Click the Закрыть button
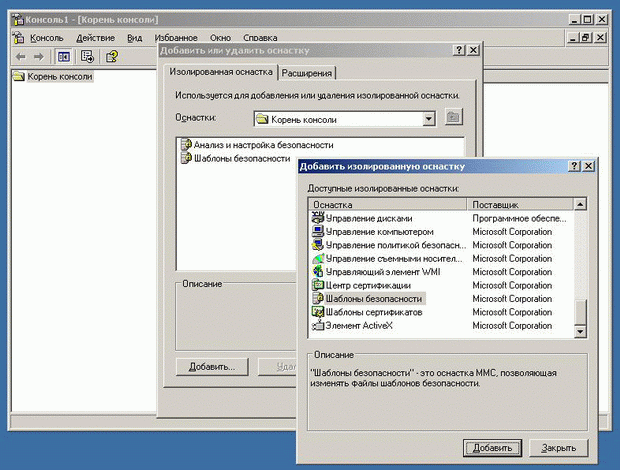Screen dimensions: 620x470 (552, 447)
